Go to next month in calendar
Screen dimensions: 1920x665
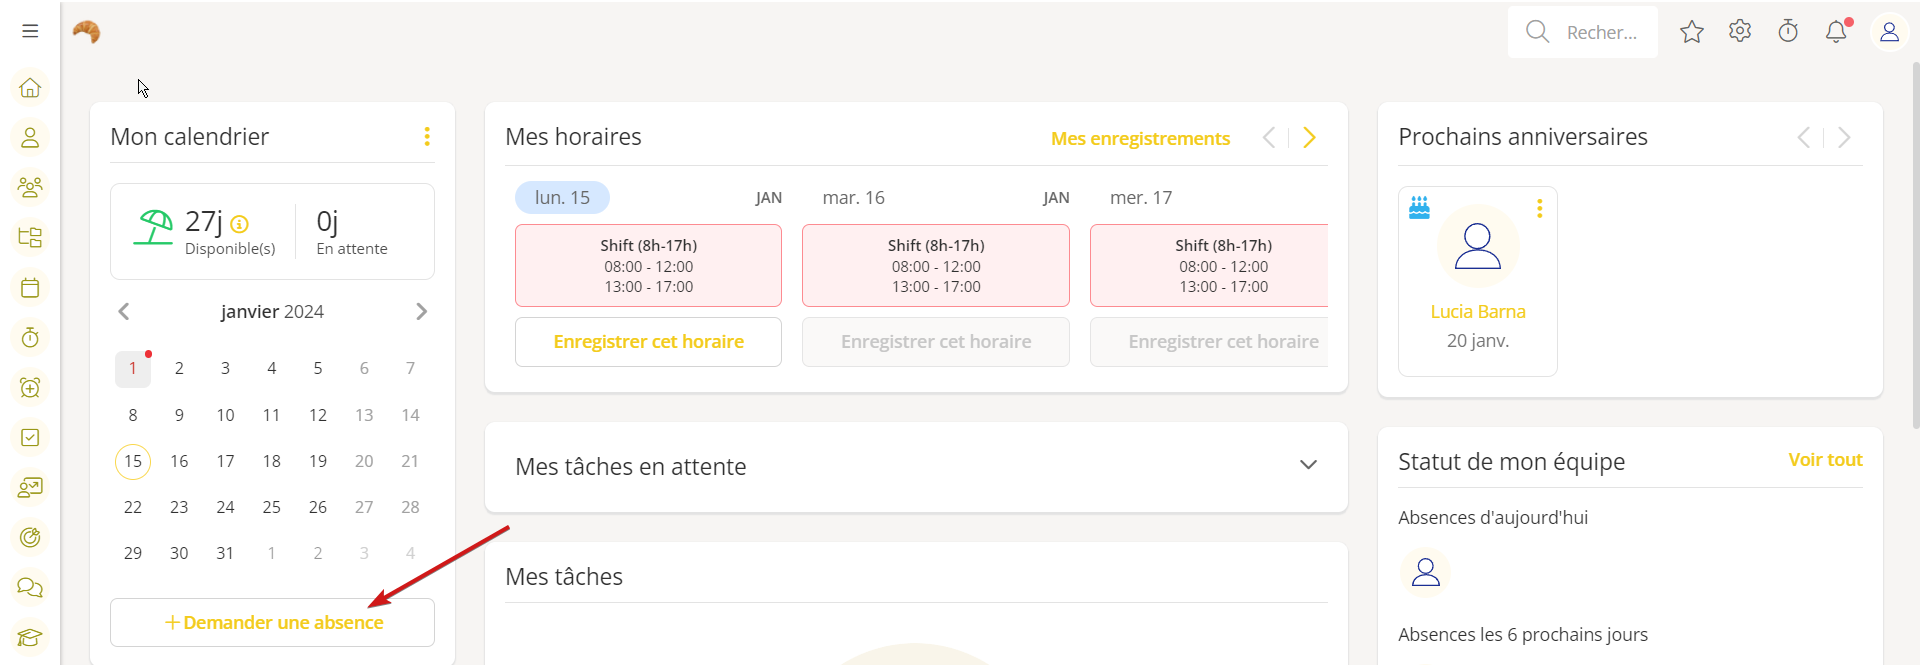(x=421, y=312)
